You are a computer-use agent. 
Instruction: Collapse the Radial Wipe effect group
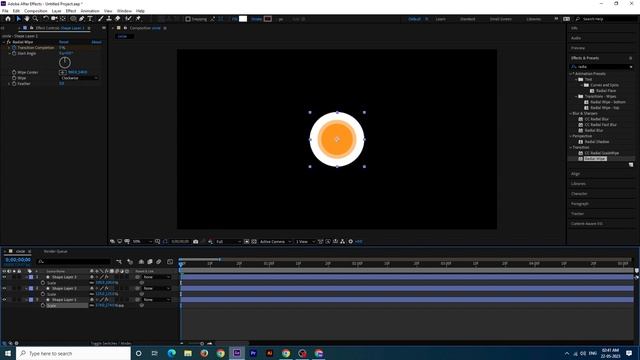tap(4, 42)
